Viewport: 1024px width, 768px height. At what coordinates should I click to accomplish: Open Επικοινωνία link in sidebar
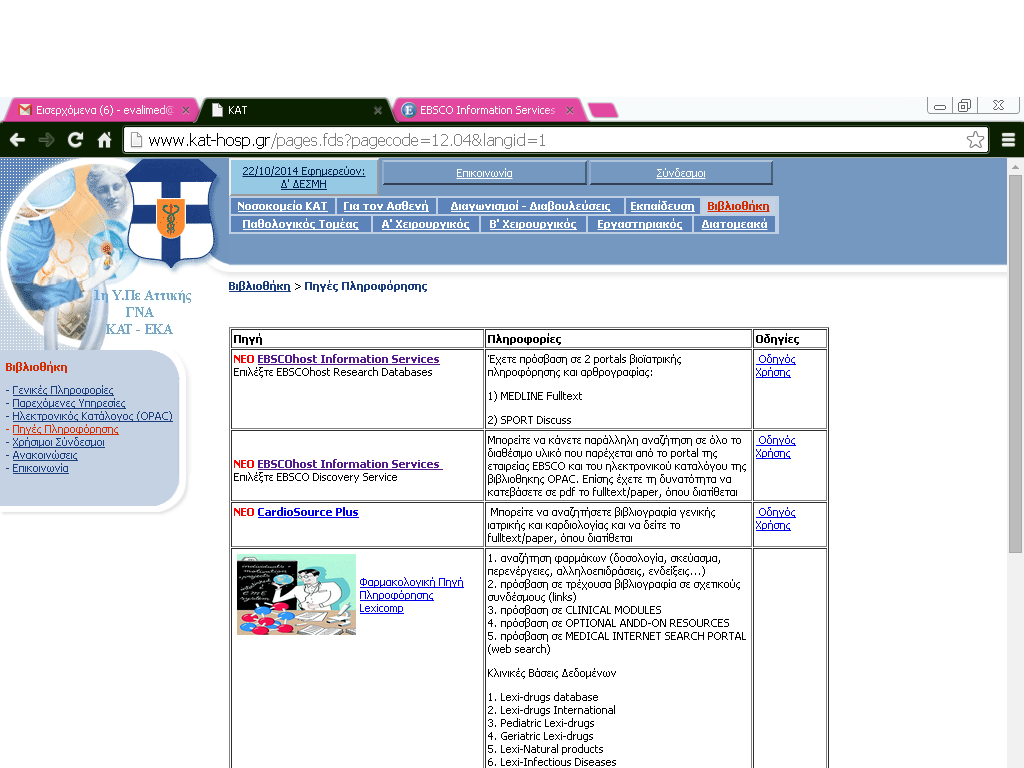(x=40, y=468)
